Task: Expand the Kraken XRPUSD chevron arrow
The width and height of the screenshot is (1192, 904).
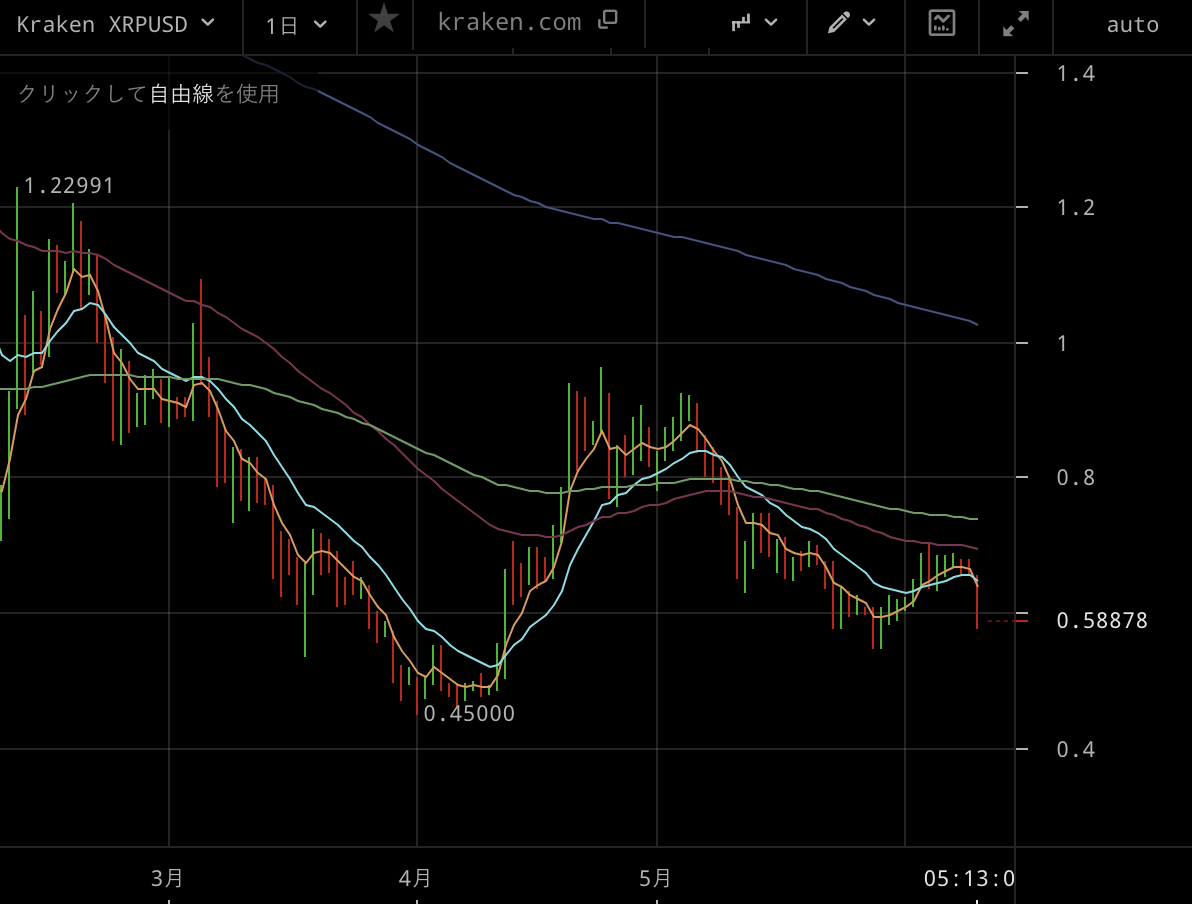Action: coord(208,23)
